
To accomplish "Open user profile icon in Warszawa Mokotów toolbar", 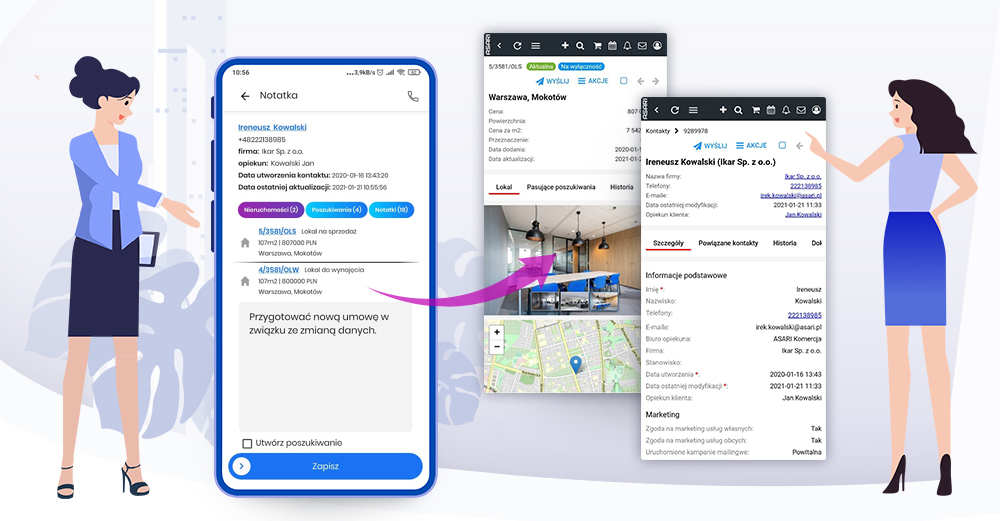I will [658, 46].
